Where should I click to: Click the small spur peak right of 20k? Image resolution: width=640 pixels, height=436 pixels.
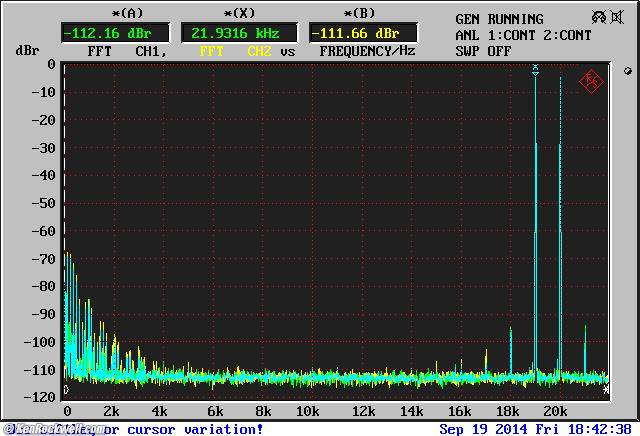click(585, 349)
